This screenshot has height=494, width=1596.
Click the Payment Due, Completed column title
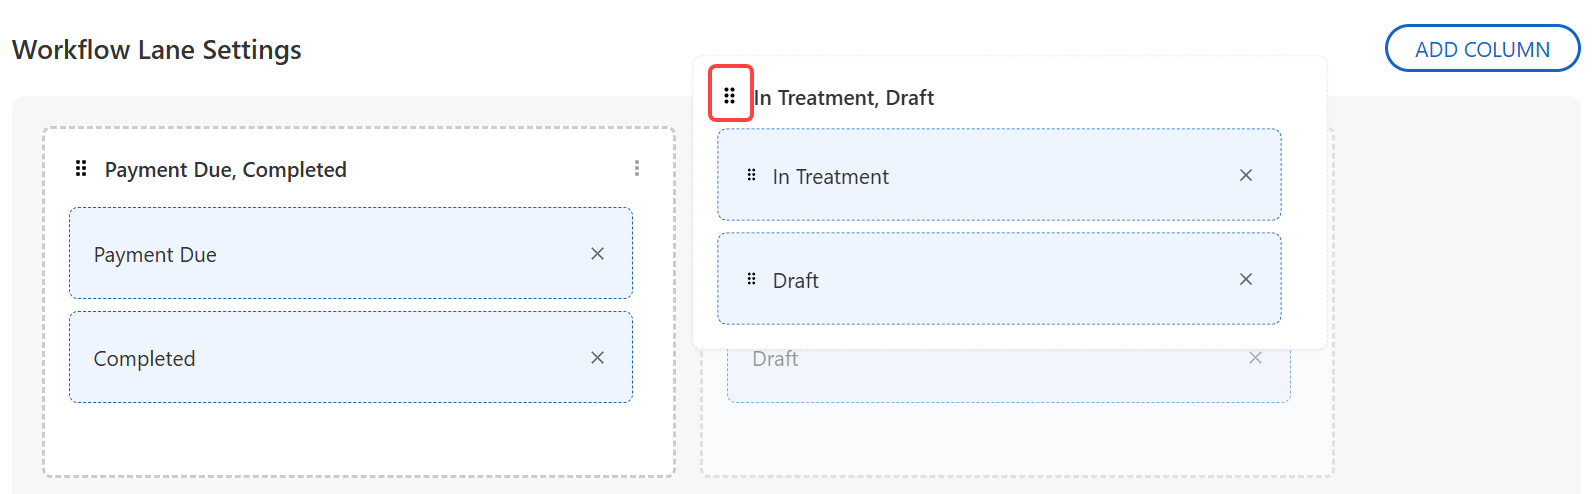pos(226,170)
